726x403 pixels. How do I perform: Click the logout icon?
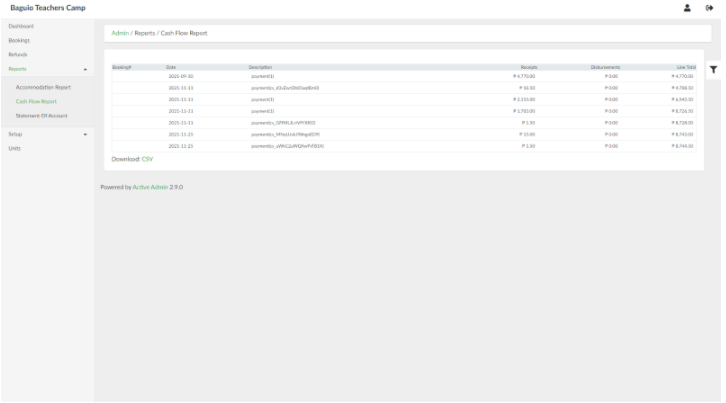(x=709, y=8)
